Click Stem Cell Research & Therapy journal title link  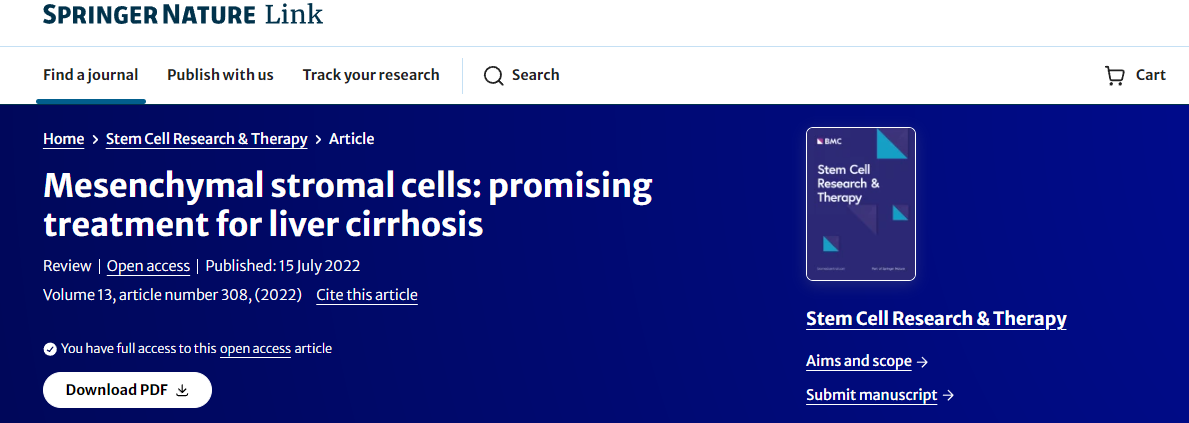936,319
